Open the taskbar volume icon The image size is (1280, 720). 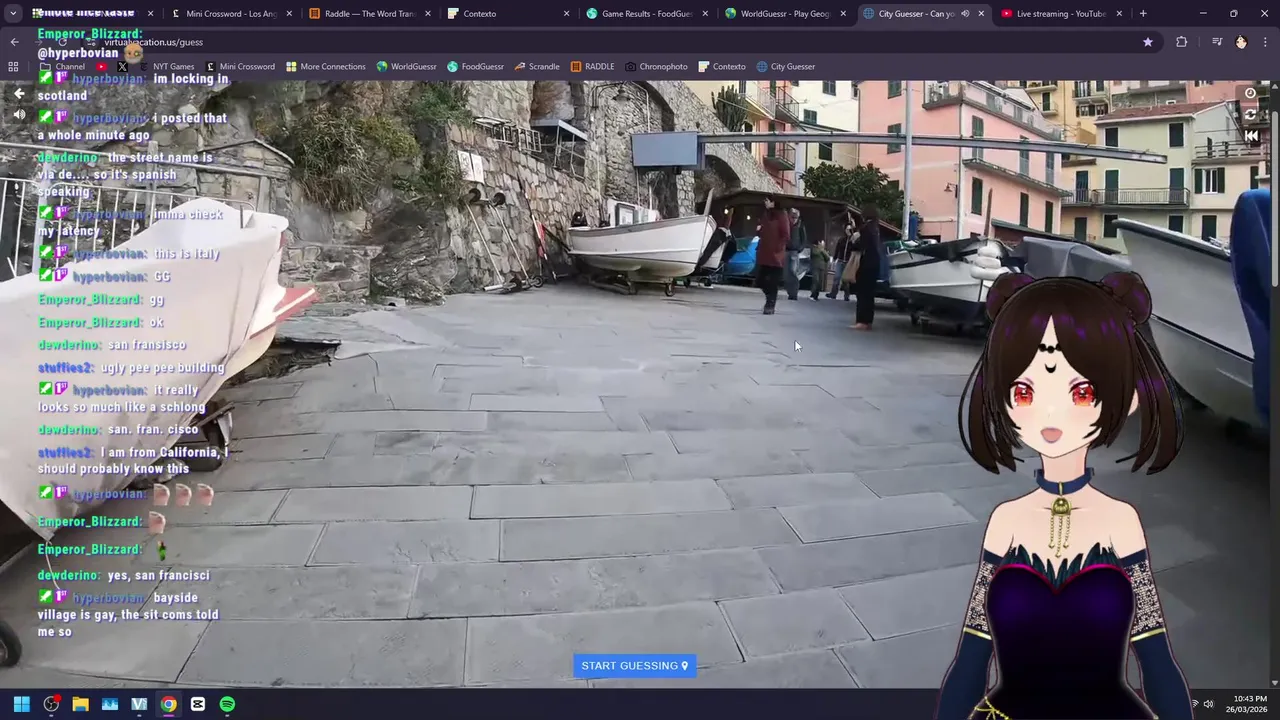pos(1208,704)
